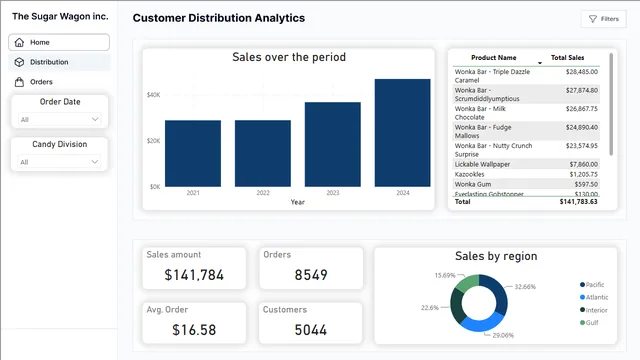The image size is (640, 360).
Task: Go to the Distribution page
Action: coord(59,62)
